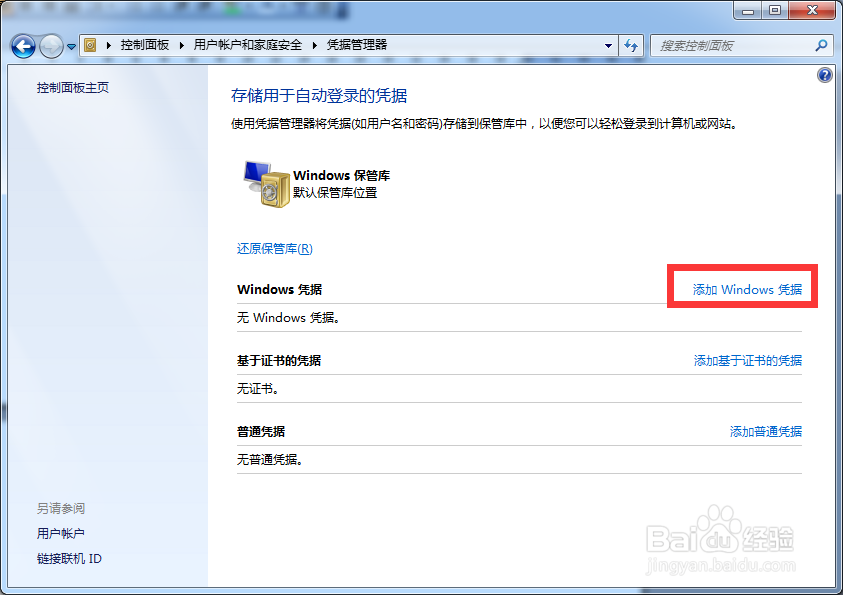The width and height of the screenshot is (843, 595).
Task: Click the Windows 保管库 safe icon
Action: tap(266, 184)
